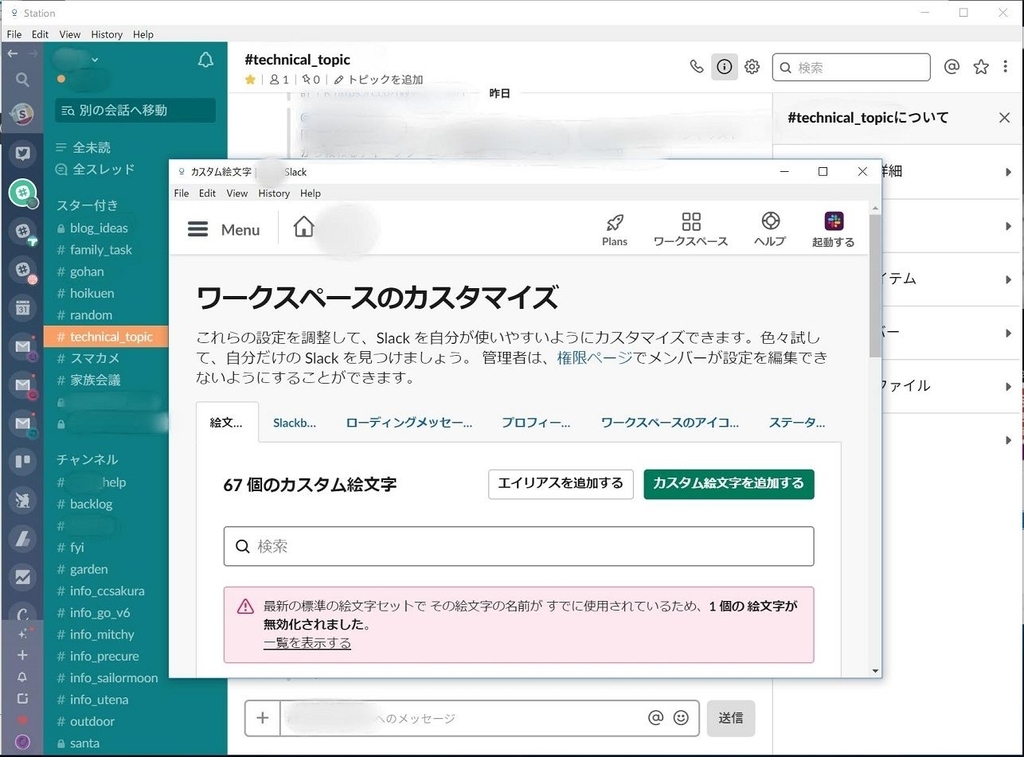1024x757 pixels.
Task: Open the #random channel
Action: (x=84, y=315)
